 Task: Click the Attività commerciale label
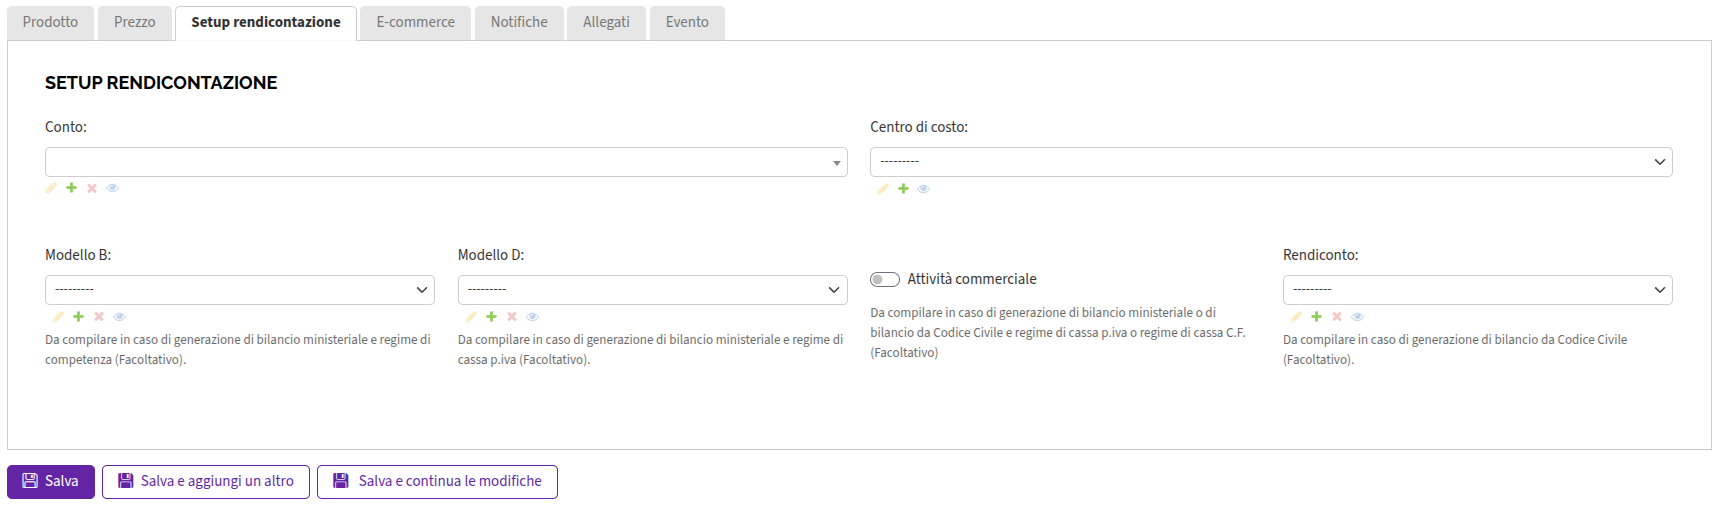(x=972, y=279)
